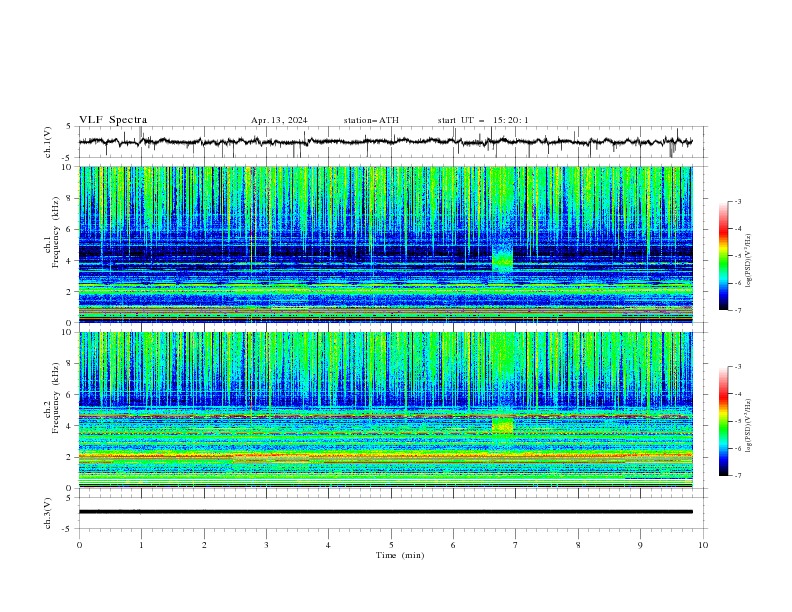
Task: Click the time axis tick label '5'
Action: pyautogui.click(x=391, y=545)
